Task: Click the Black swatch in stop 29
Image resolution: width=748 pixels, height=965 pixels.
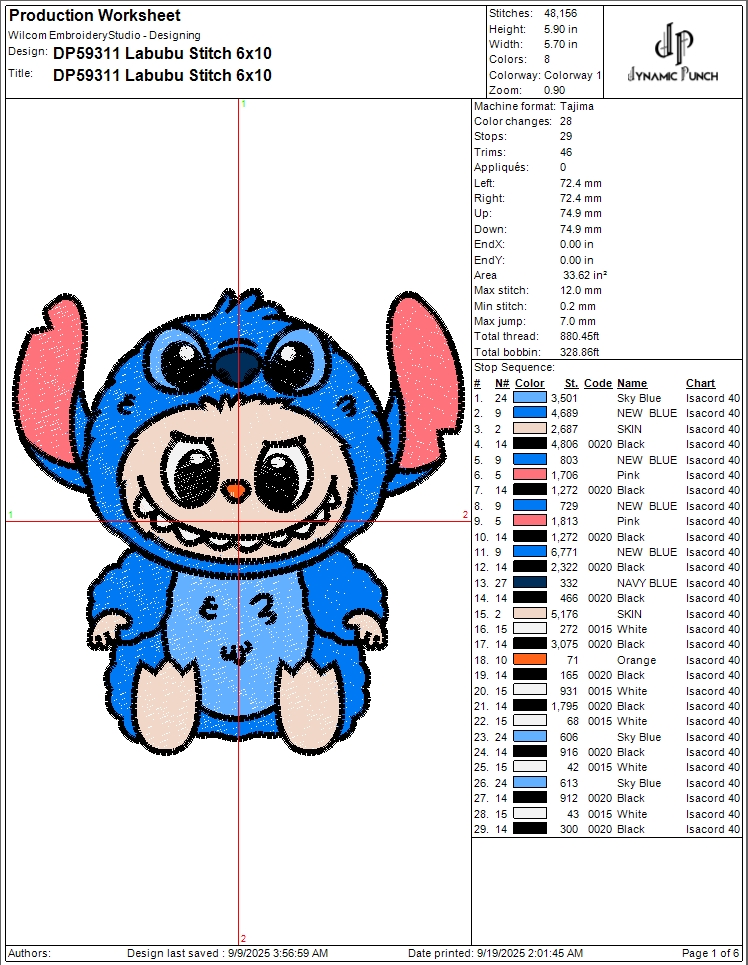Action: point(529,829)
